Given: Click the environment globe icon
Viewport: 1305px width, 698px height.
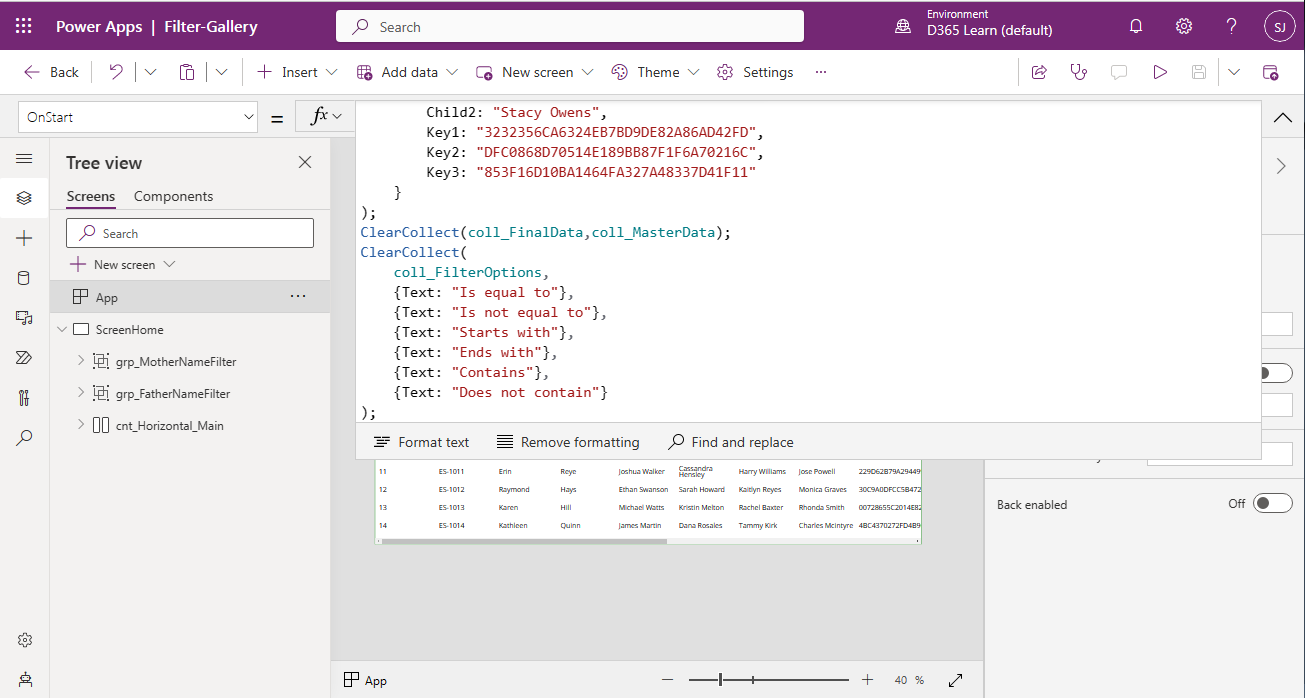Looking at the screenshot, I should click(903, 26).
